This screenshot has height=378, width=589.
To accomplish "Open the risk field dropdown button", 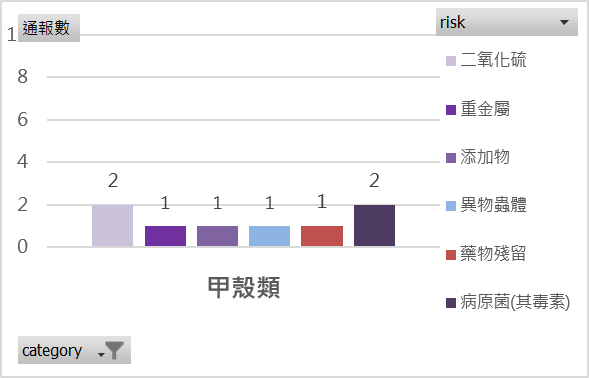I will click(x=507, y=22).
